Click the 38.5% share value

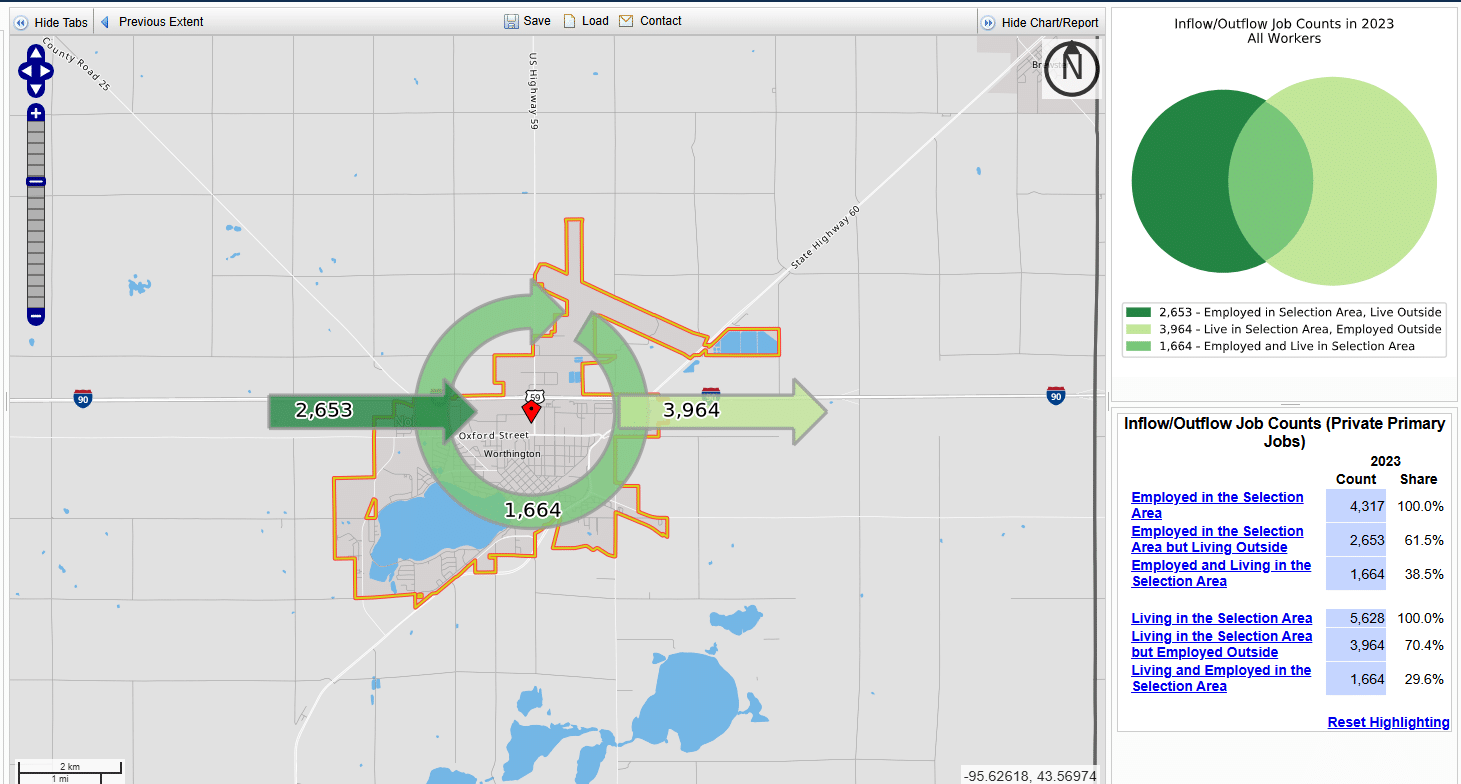coord(1424,574)
